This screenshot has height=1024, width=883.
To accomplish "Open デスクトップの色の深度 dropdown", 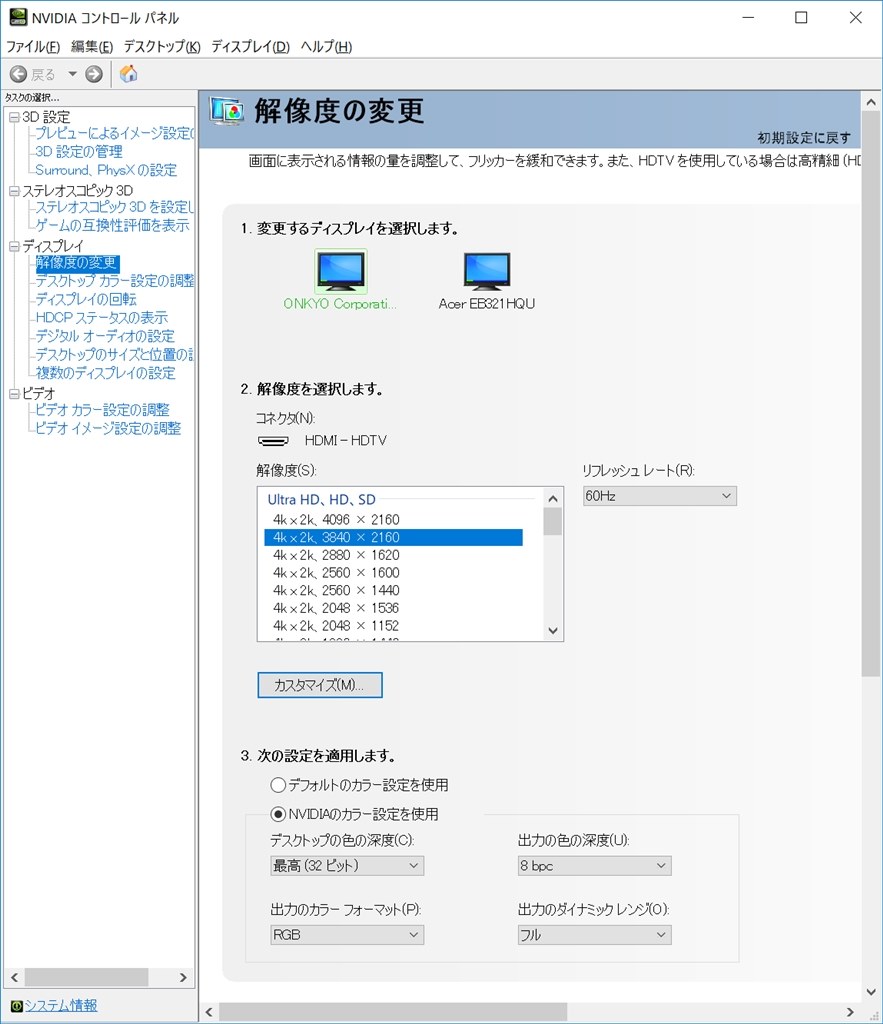I will pos(347,866).
